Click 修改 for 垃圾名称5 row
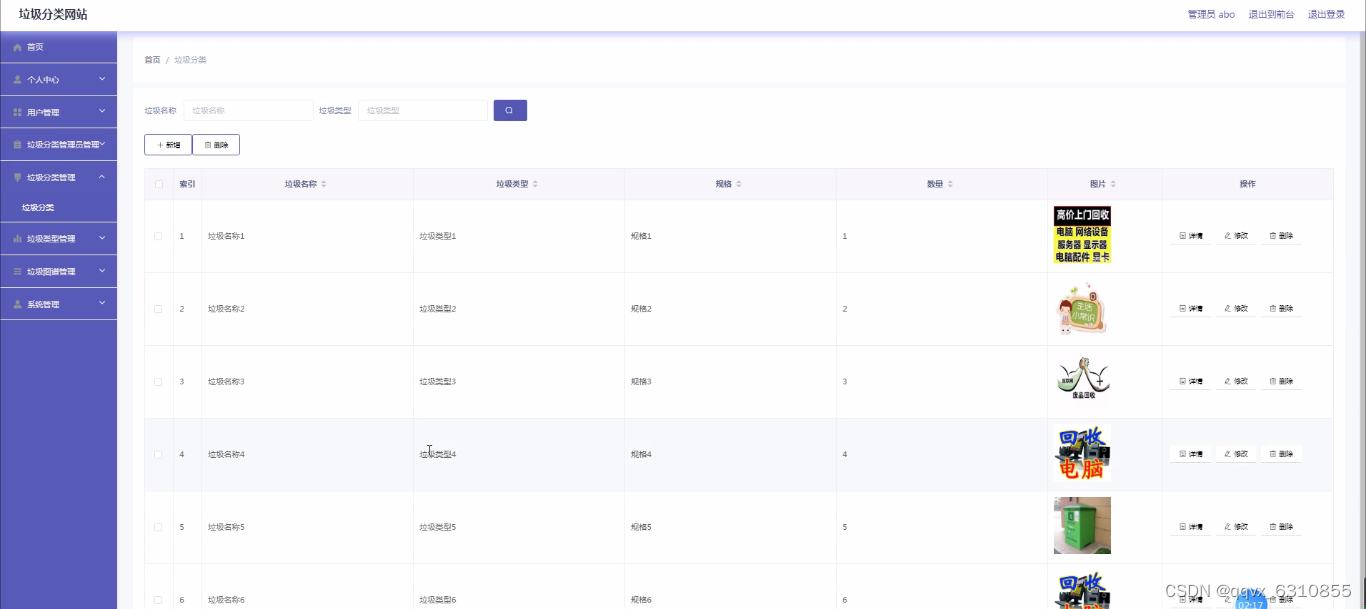The image size is (1366, 609). point(1236,527)
